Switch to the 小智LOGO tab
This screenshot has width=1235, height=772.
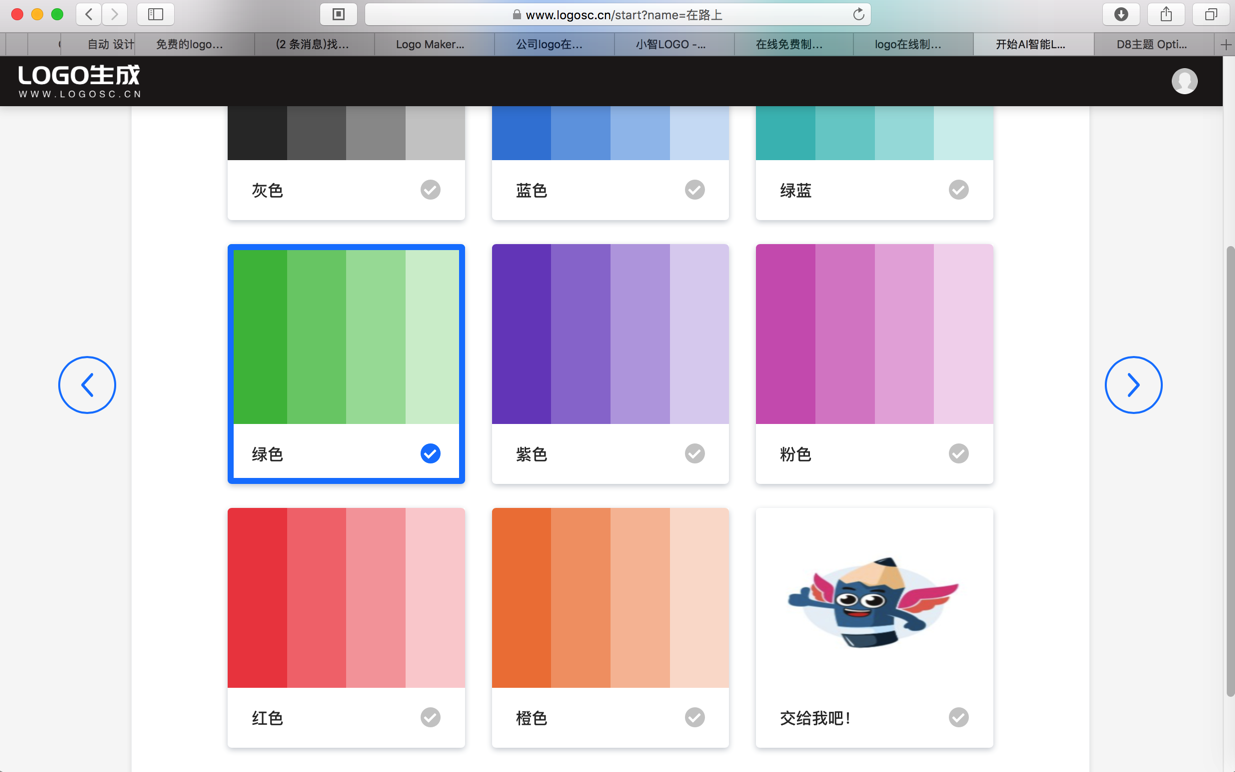click(674, 44)
